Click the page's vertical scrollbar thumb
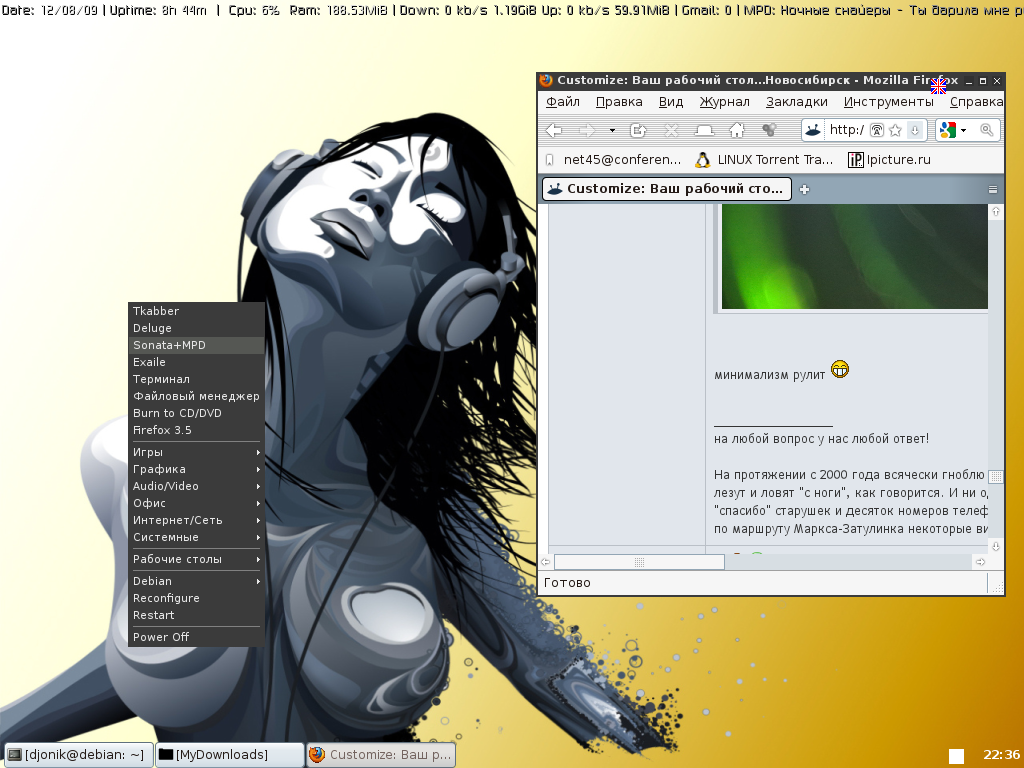 996,477
